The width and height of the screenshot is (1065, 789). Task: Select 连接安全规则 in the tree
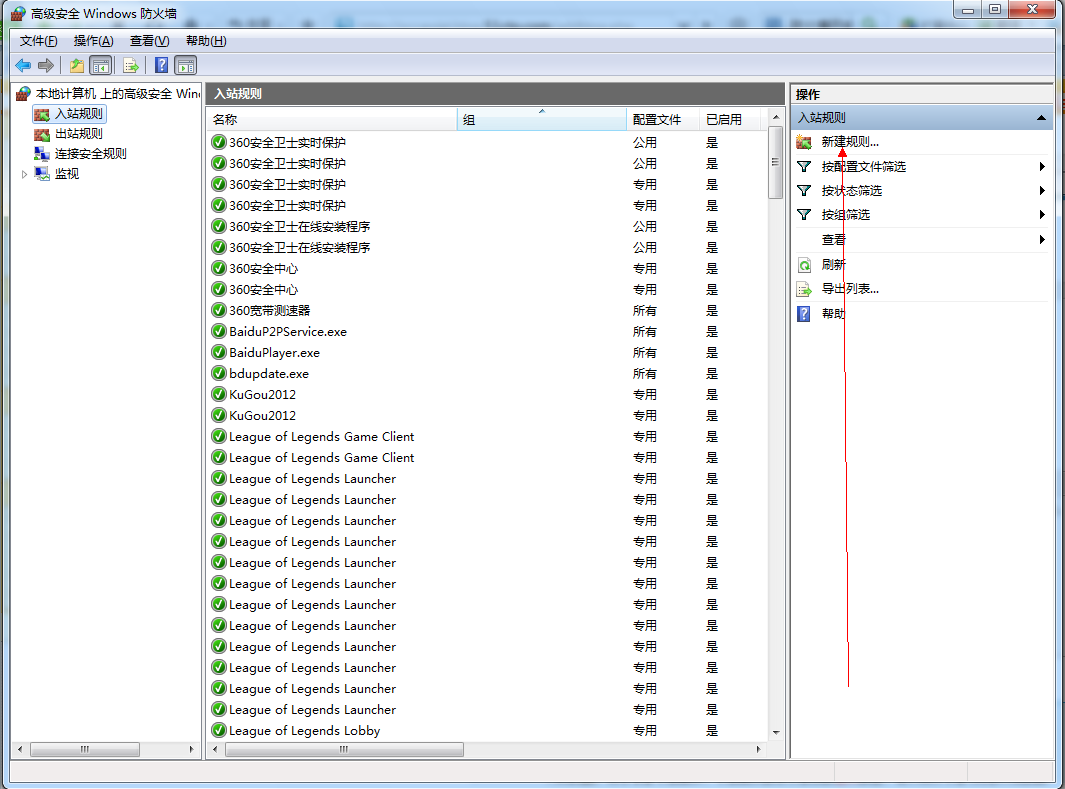click(x=90, y=153)
